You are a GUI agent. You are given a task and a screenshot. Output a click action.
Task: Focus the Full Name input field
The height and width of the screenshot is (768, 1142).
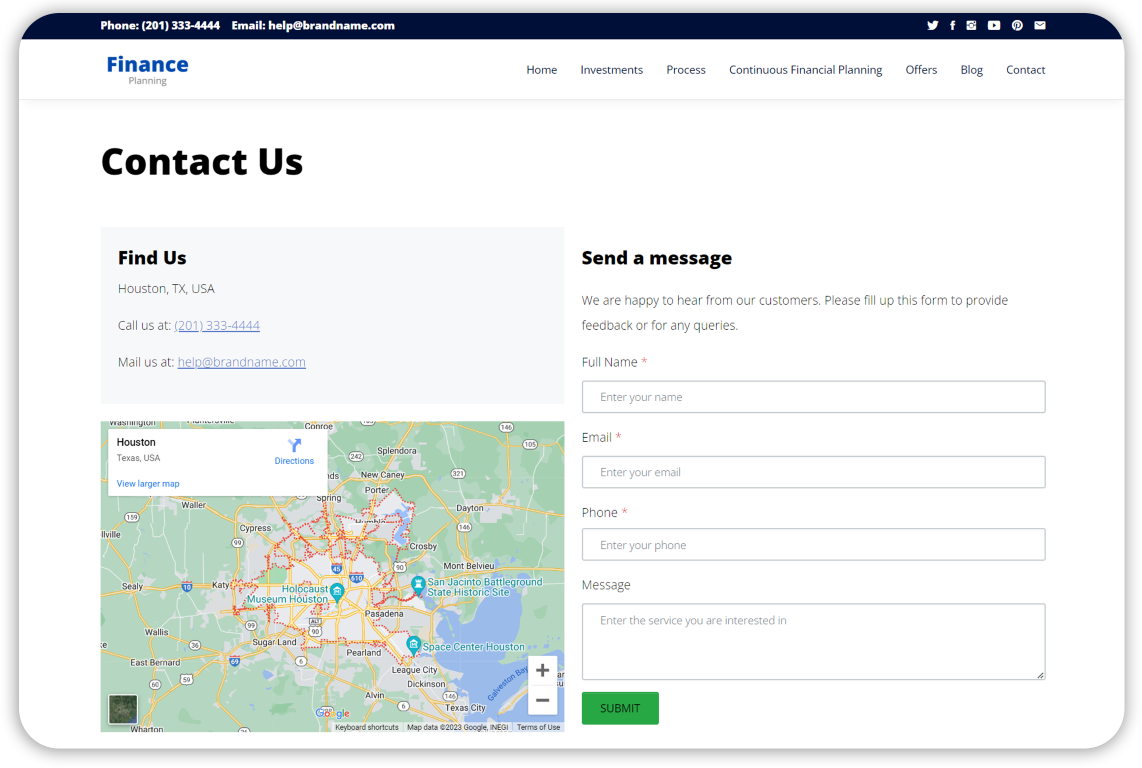pos(814,397)
